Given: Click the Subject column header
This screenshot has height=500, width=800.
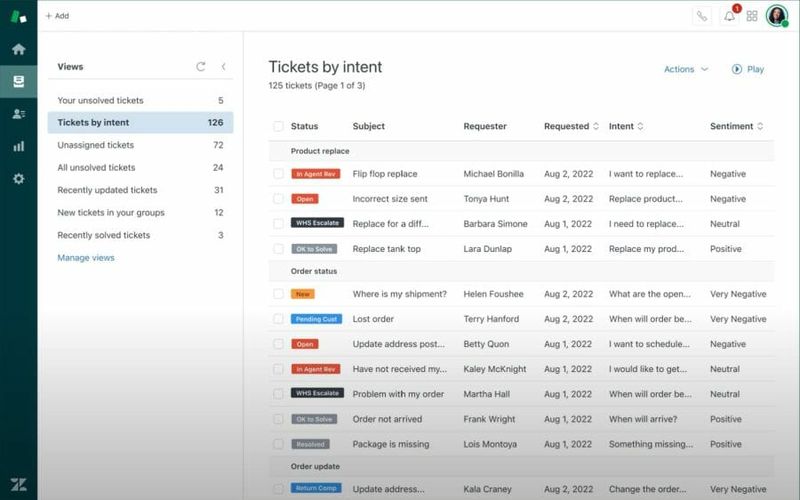Looking at the screenshot, I should coord(368,126).
